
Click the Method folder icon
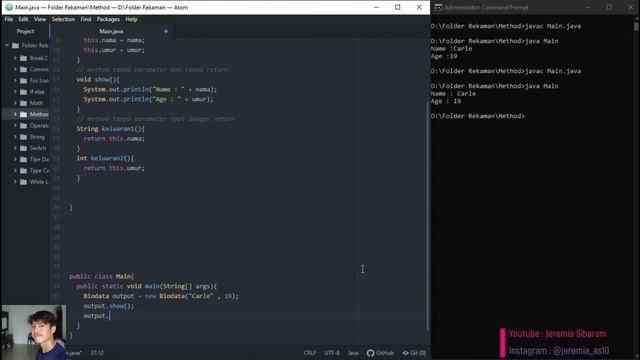[23, 114]
